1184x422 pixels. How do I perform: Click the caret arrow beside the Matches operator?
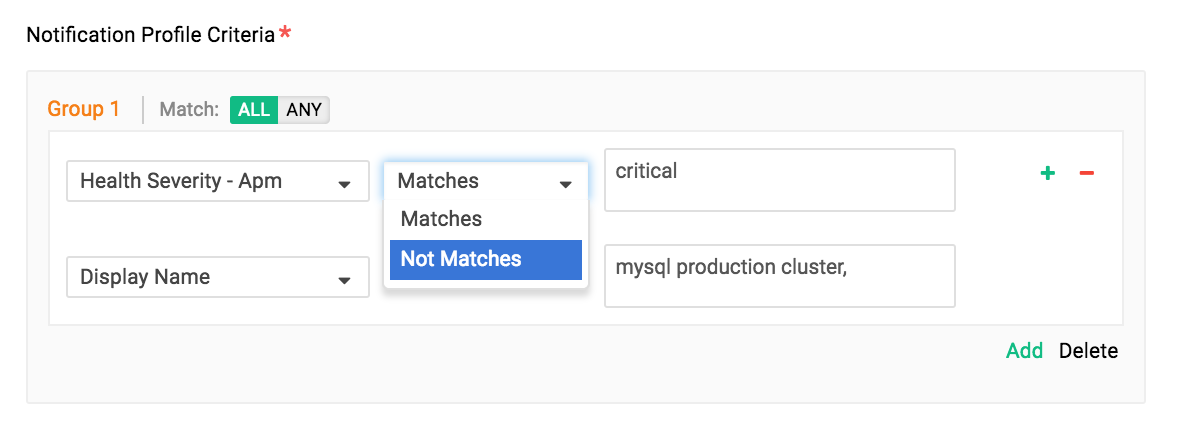click(566, 184)
